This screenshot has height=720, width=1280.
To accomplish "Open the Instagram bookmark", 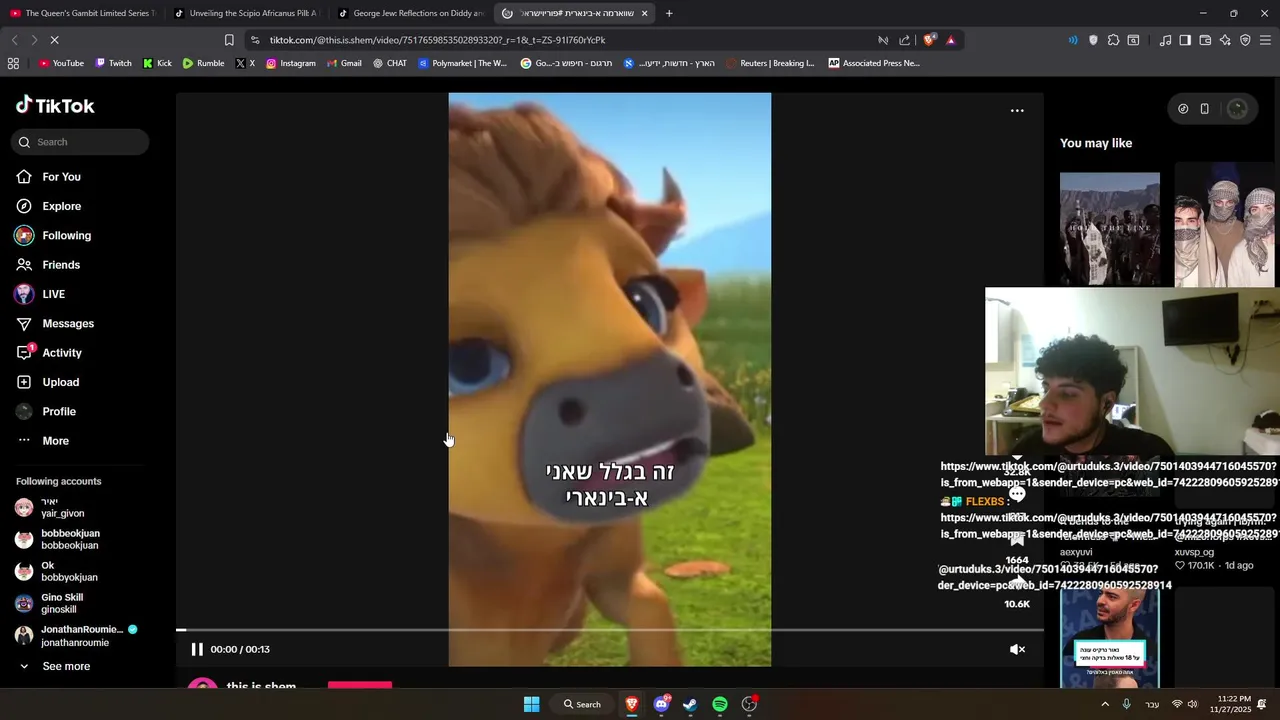I will click(x=290, y=63).
